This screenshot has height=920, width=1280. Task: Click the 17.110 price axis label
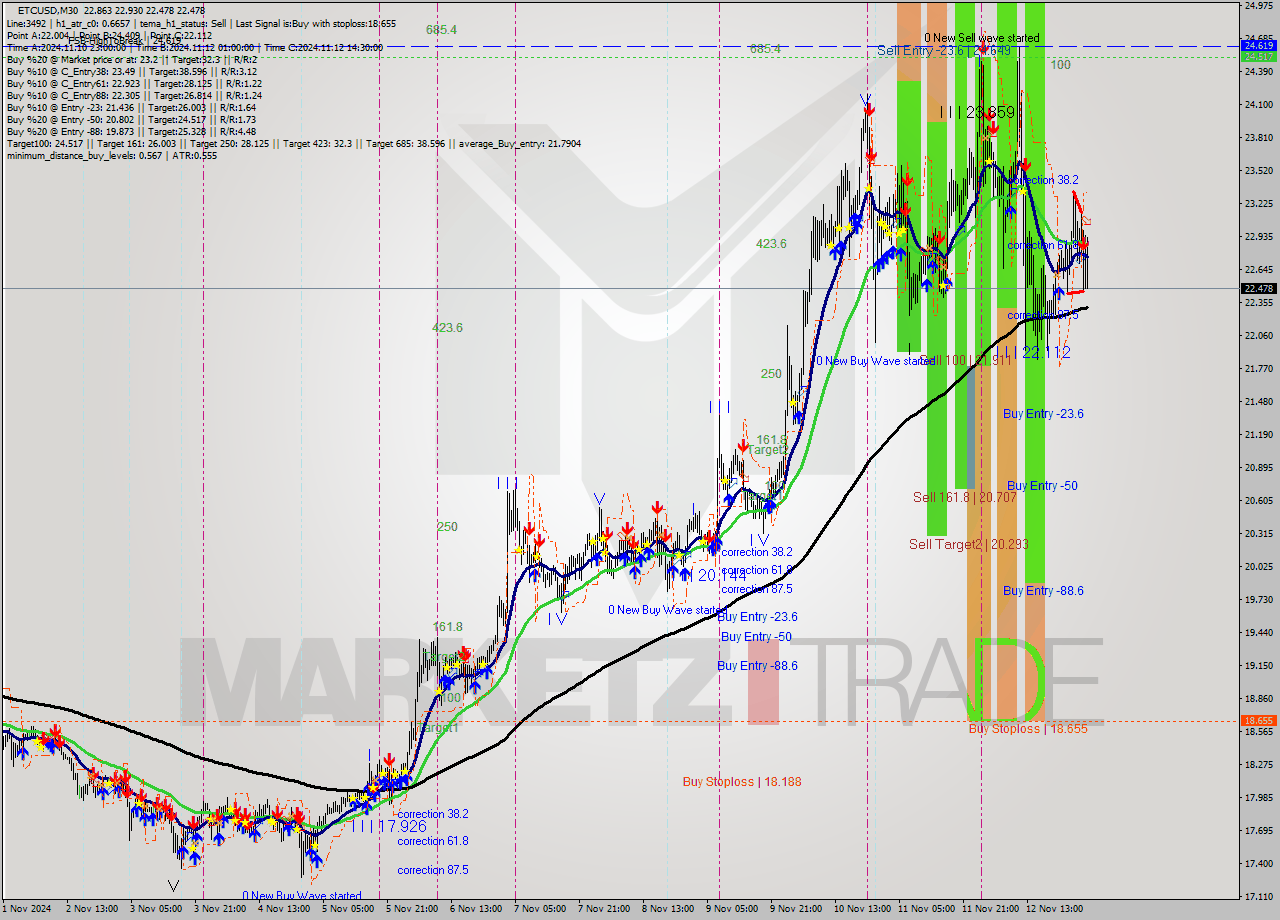[x=1259, y=896]
